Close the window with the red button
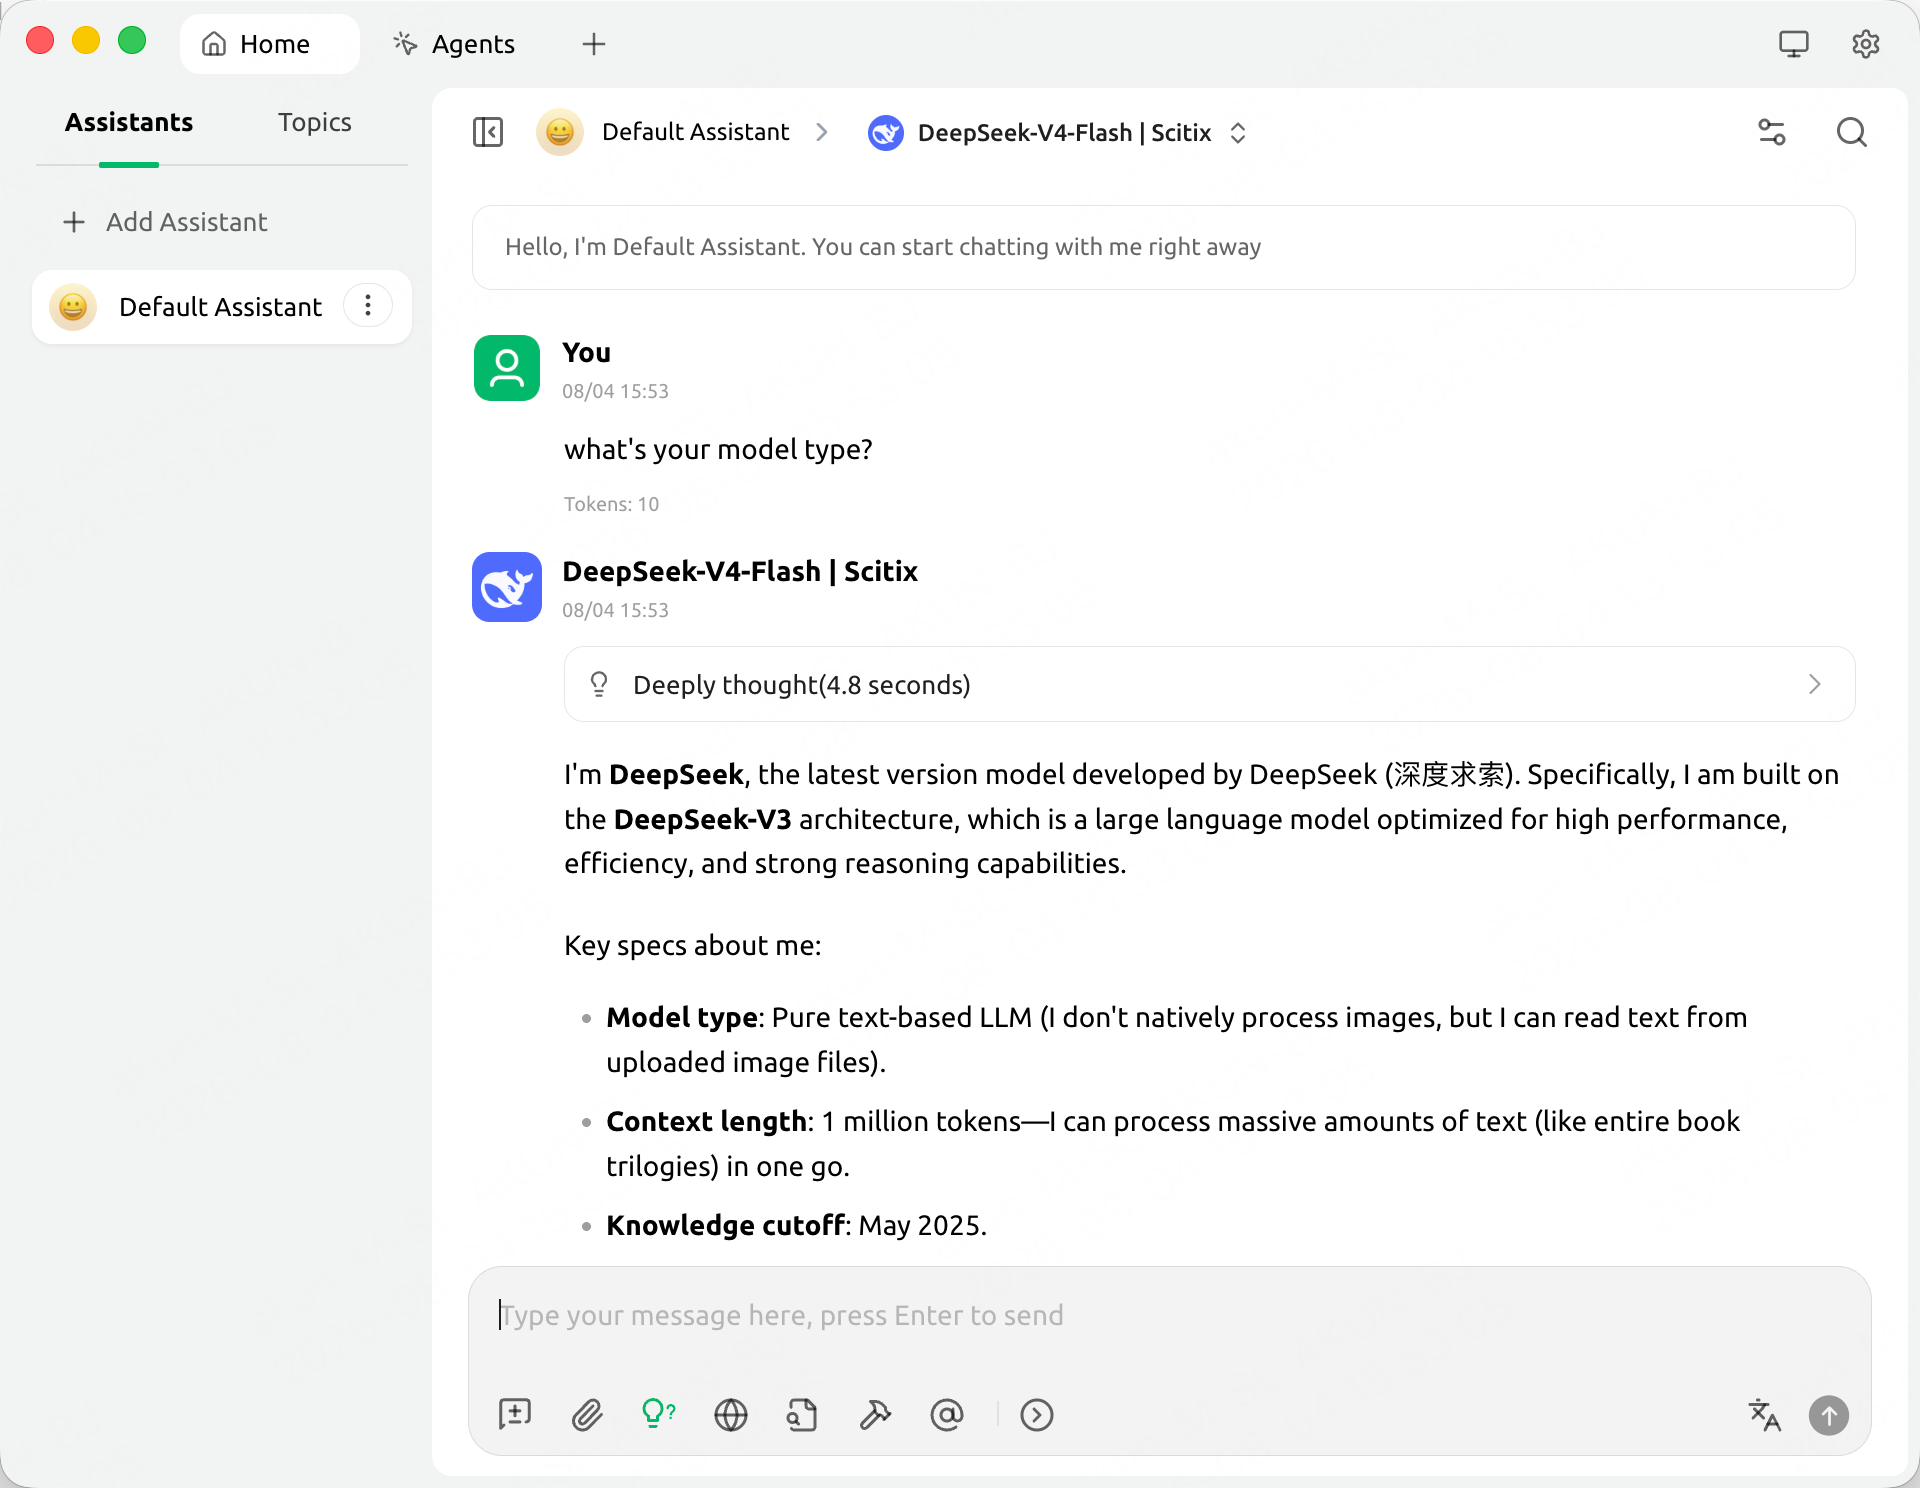Image resolution: width=1920 pixels, height=1488 pixels. [40, 41]
